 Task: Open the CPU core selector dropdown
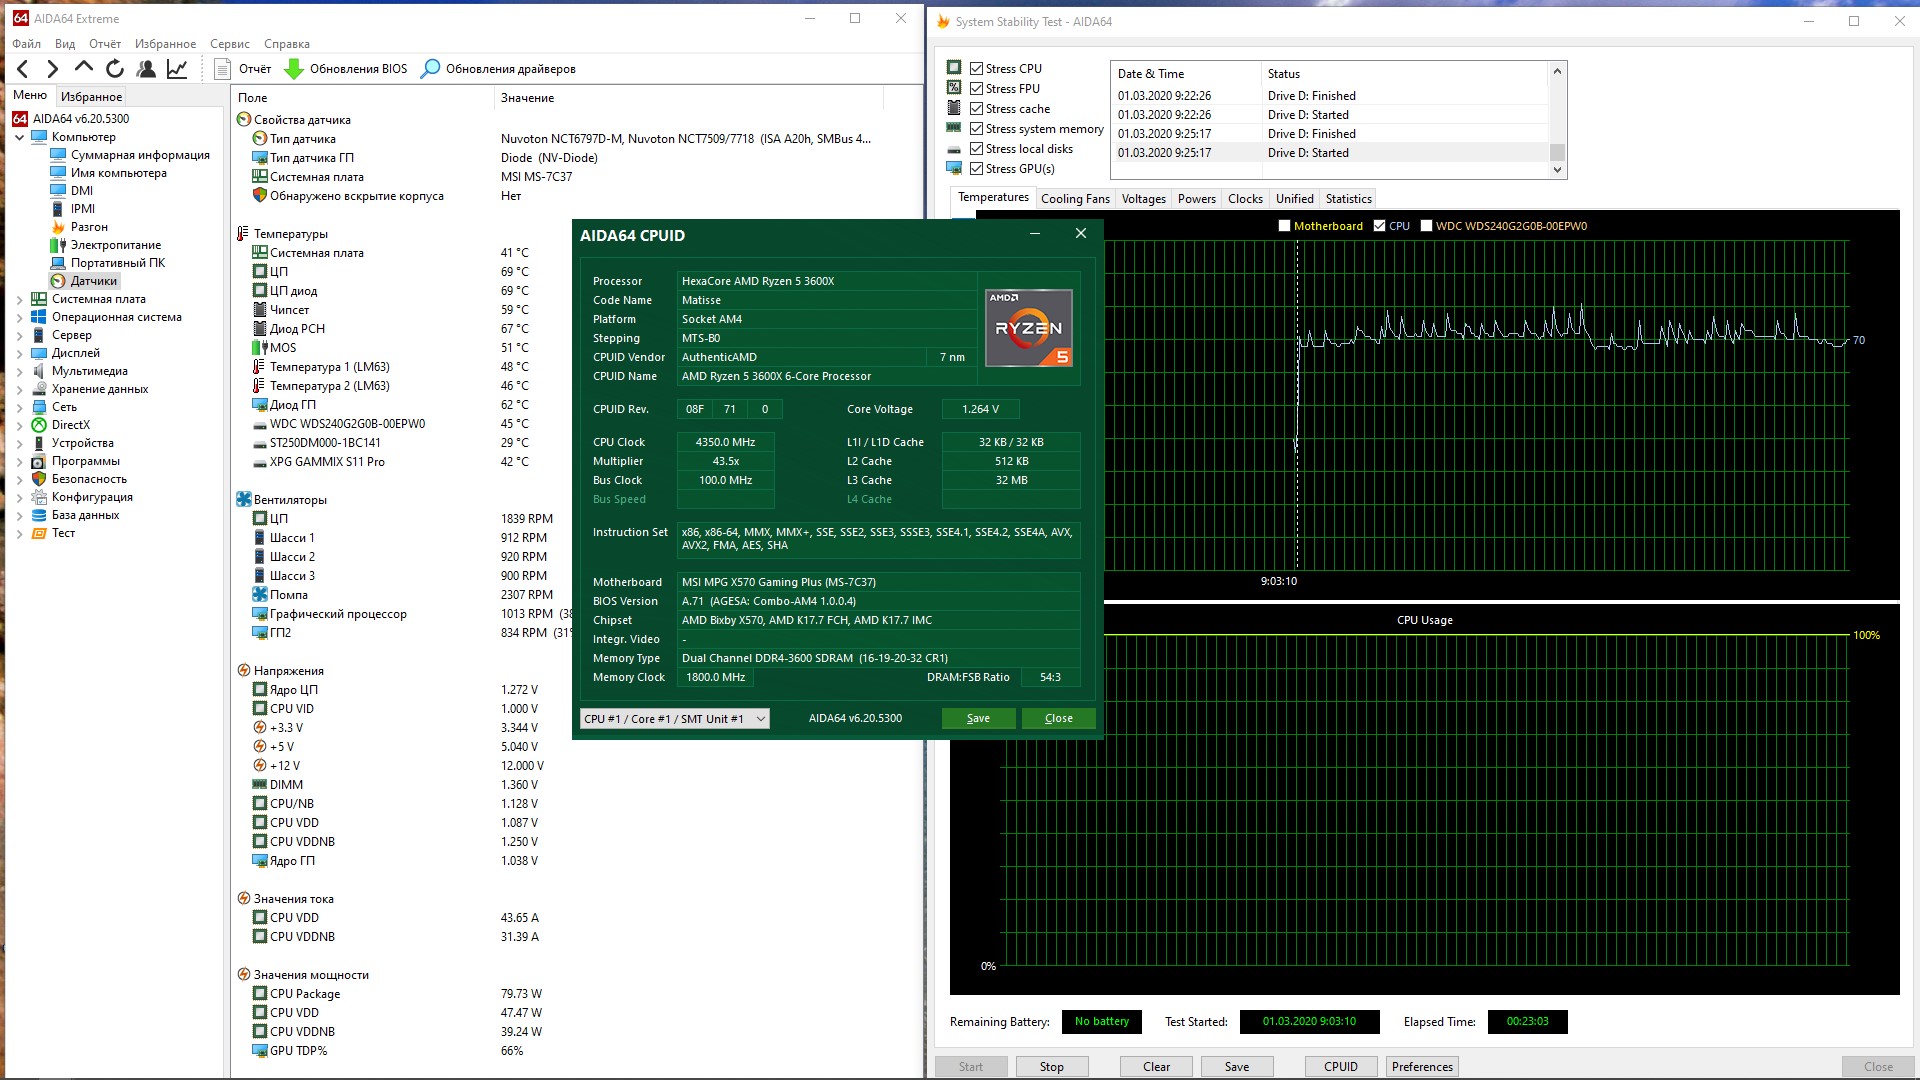(675, 719)
